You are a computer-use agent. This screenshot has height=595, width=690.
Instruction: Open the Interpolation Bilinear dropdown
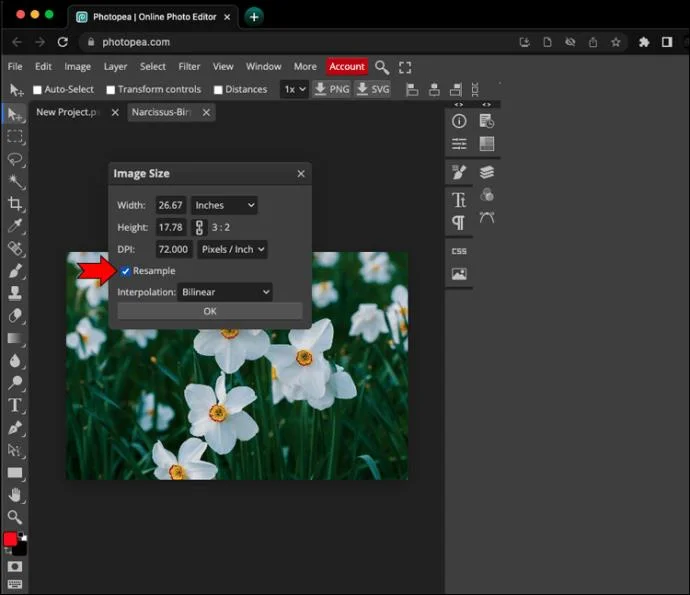(225, 292)
